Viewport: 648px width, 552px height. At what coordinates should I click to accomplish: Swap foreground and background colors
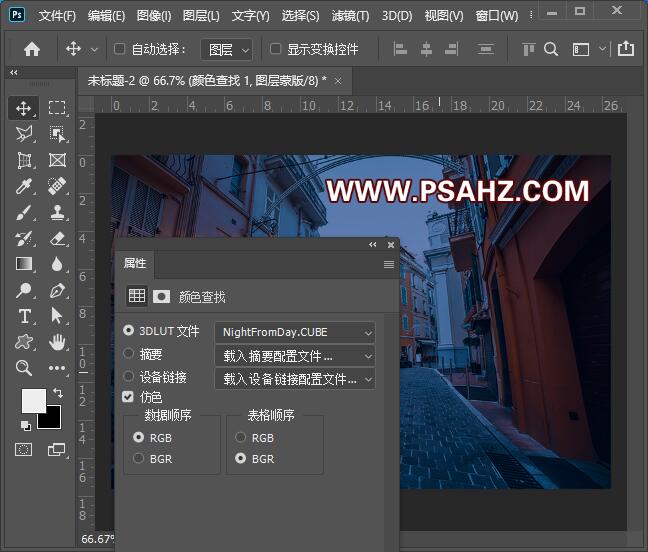click(x=58, y=393)
